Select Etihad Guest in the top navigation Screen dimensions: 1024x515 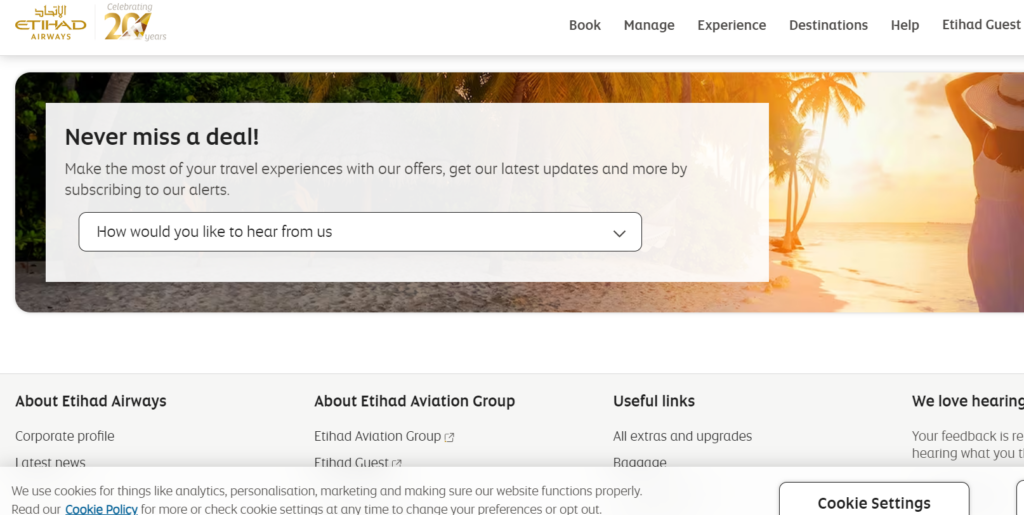[981, 25]
